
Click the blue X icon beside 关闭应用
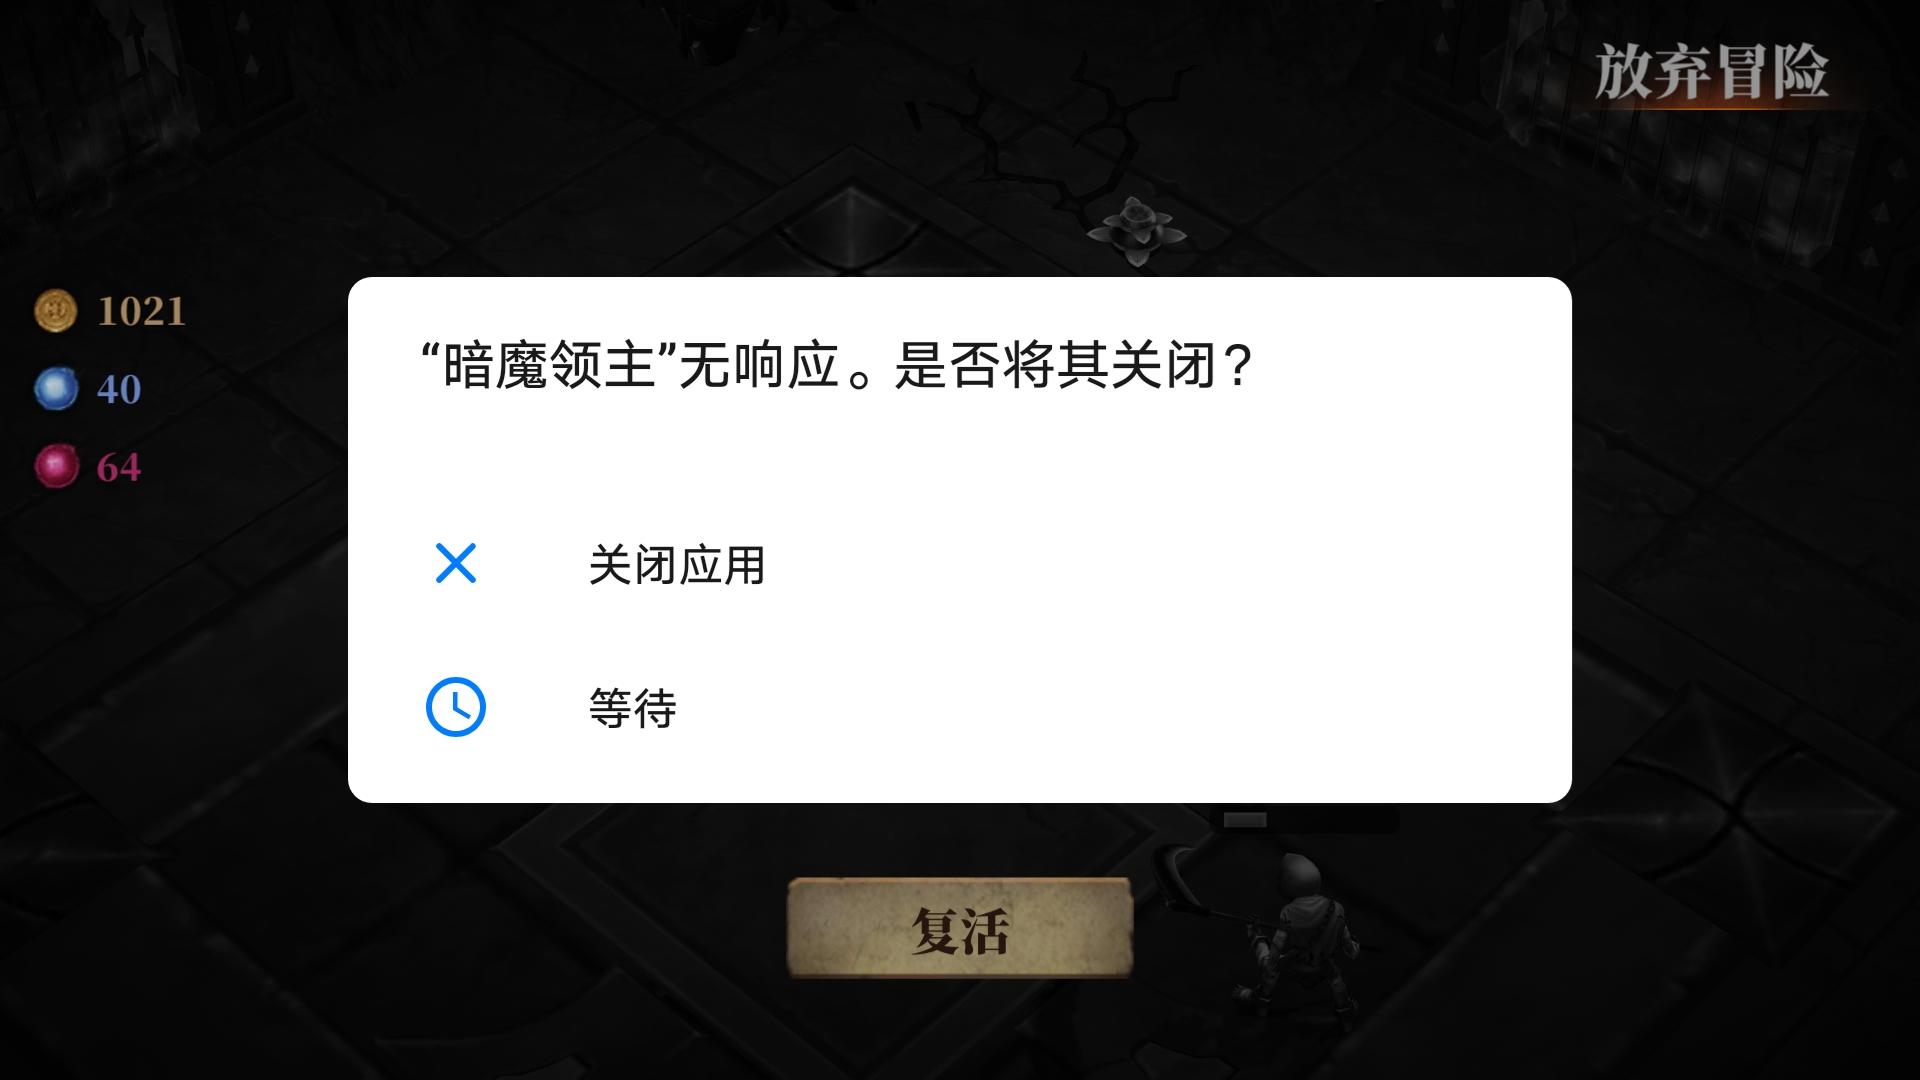(456, 564)
